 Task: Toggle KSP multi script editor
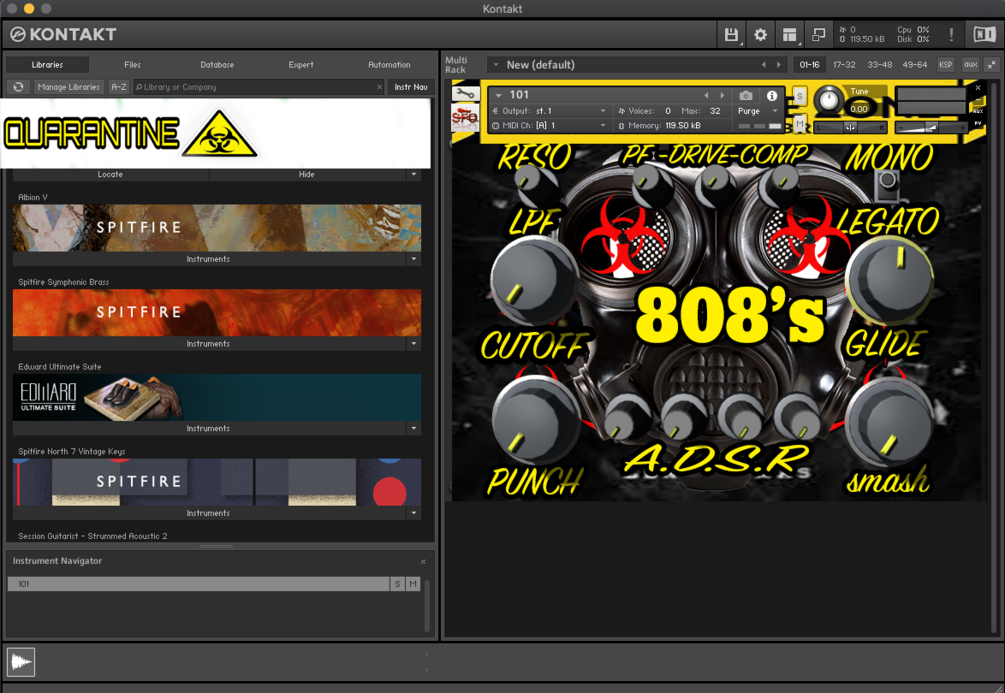(945, 65)
